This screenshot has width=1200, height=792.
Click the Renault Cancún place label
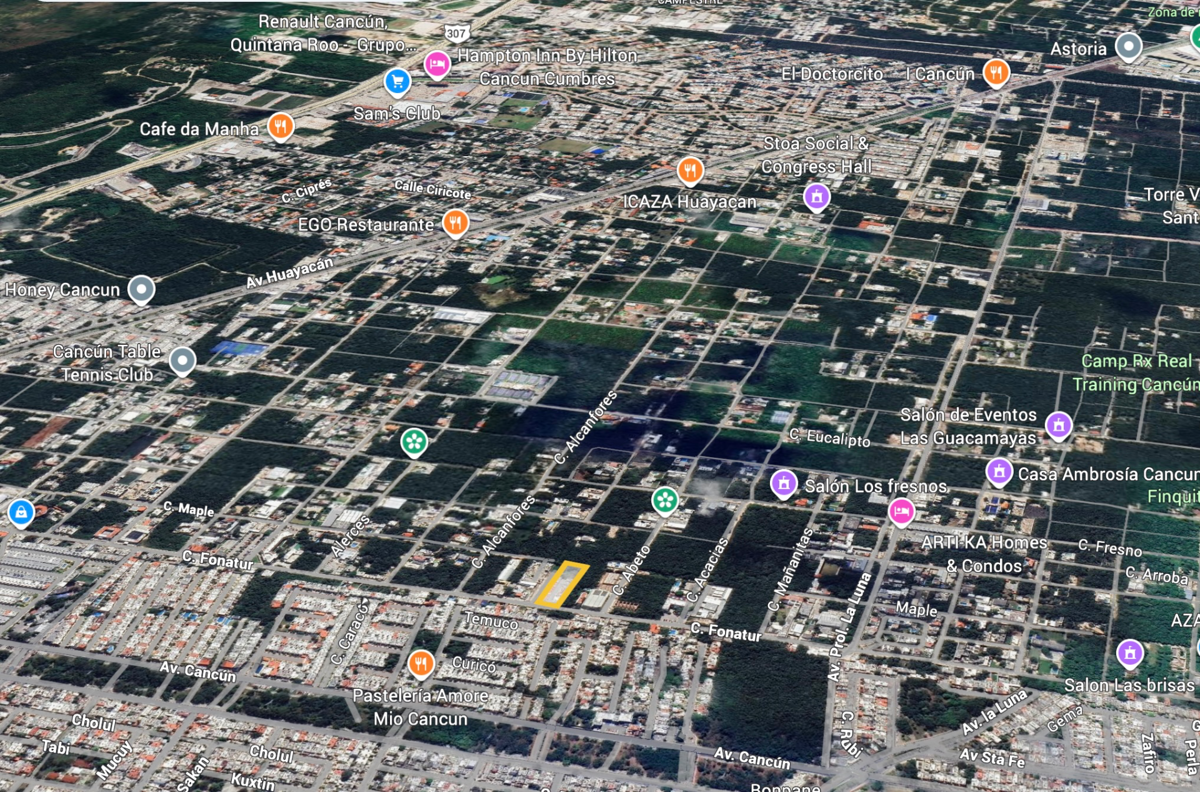(x=324, y=33)
